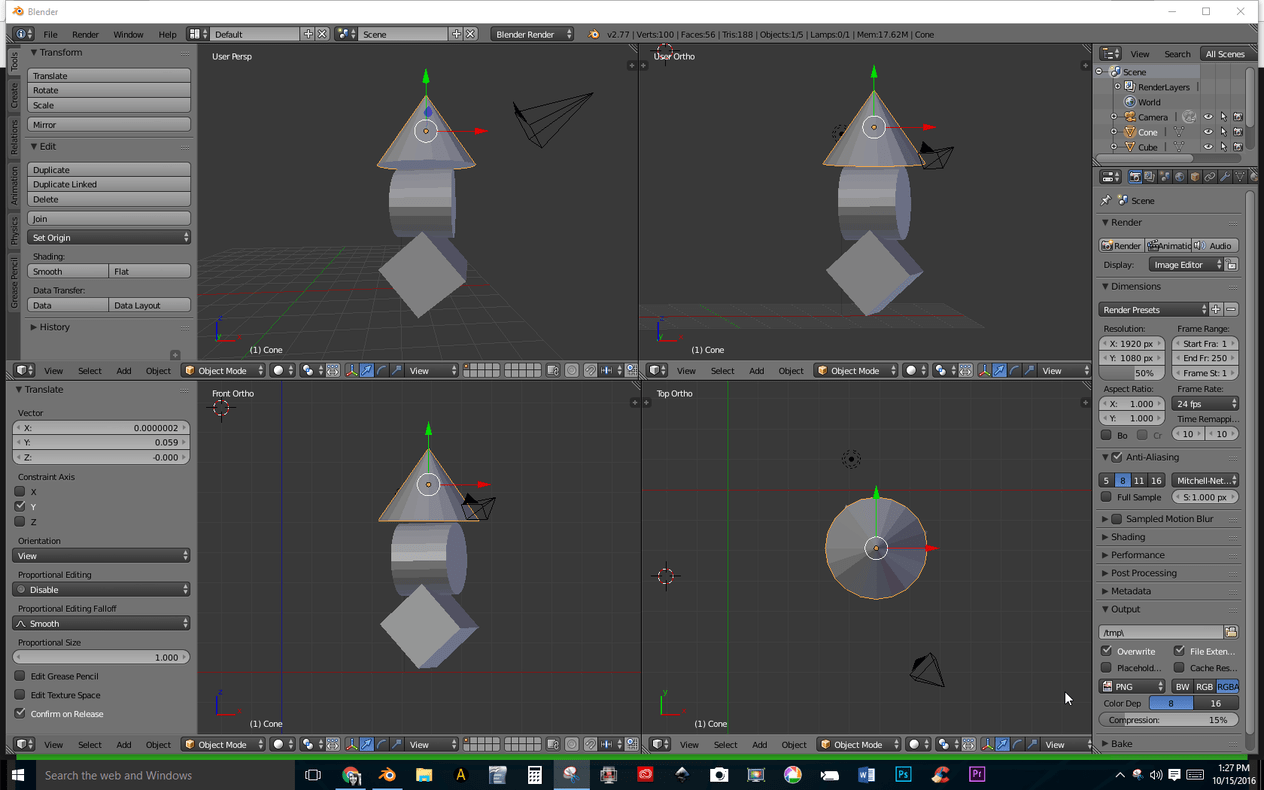Open the Object cube properties tab
The image size is (1264, 790).
1194,177
